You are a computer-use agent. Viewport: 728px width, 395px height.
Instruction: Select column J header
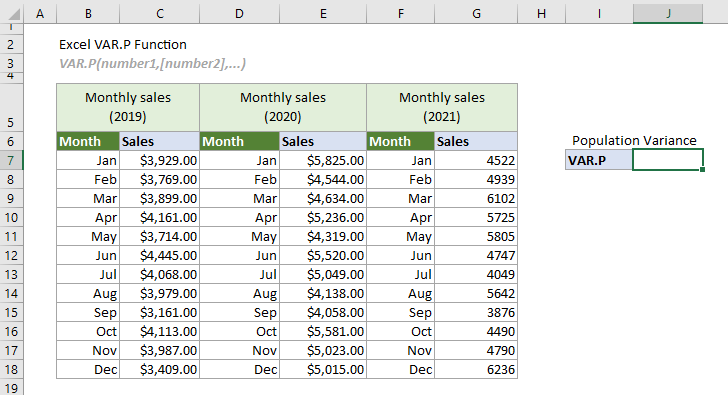(668, 14)
